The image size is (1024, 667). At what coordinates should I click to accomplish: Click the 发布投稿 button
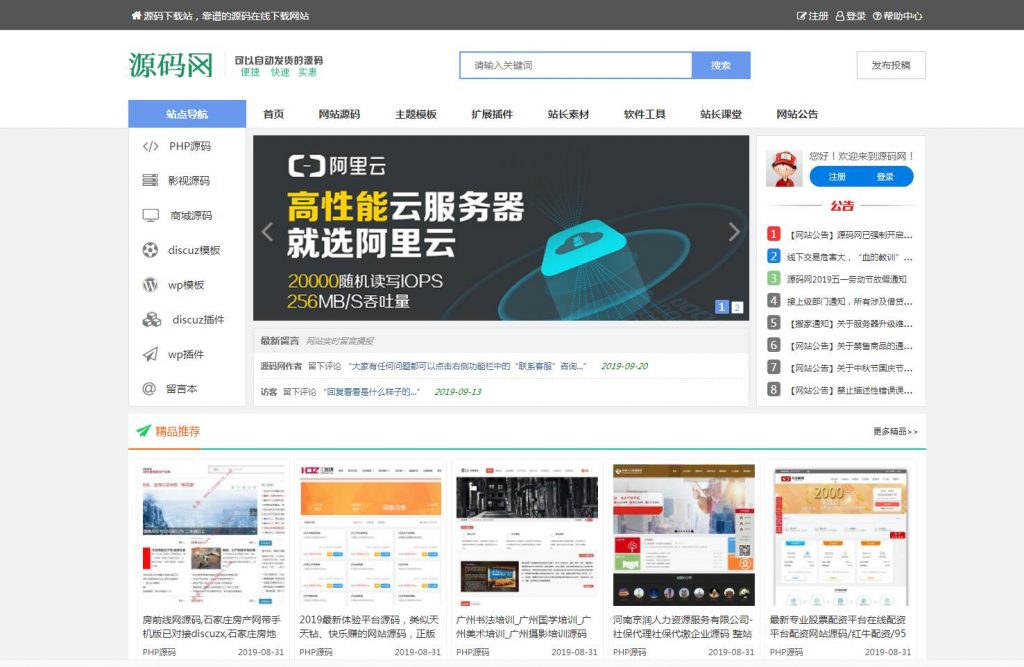click(891, 65)
